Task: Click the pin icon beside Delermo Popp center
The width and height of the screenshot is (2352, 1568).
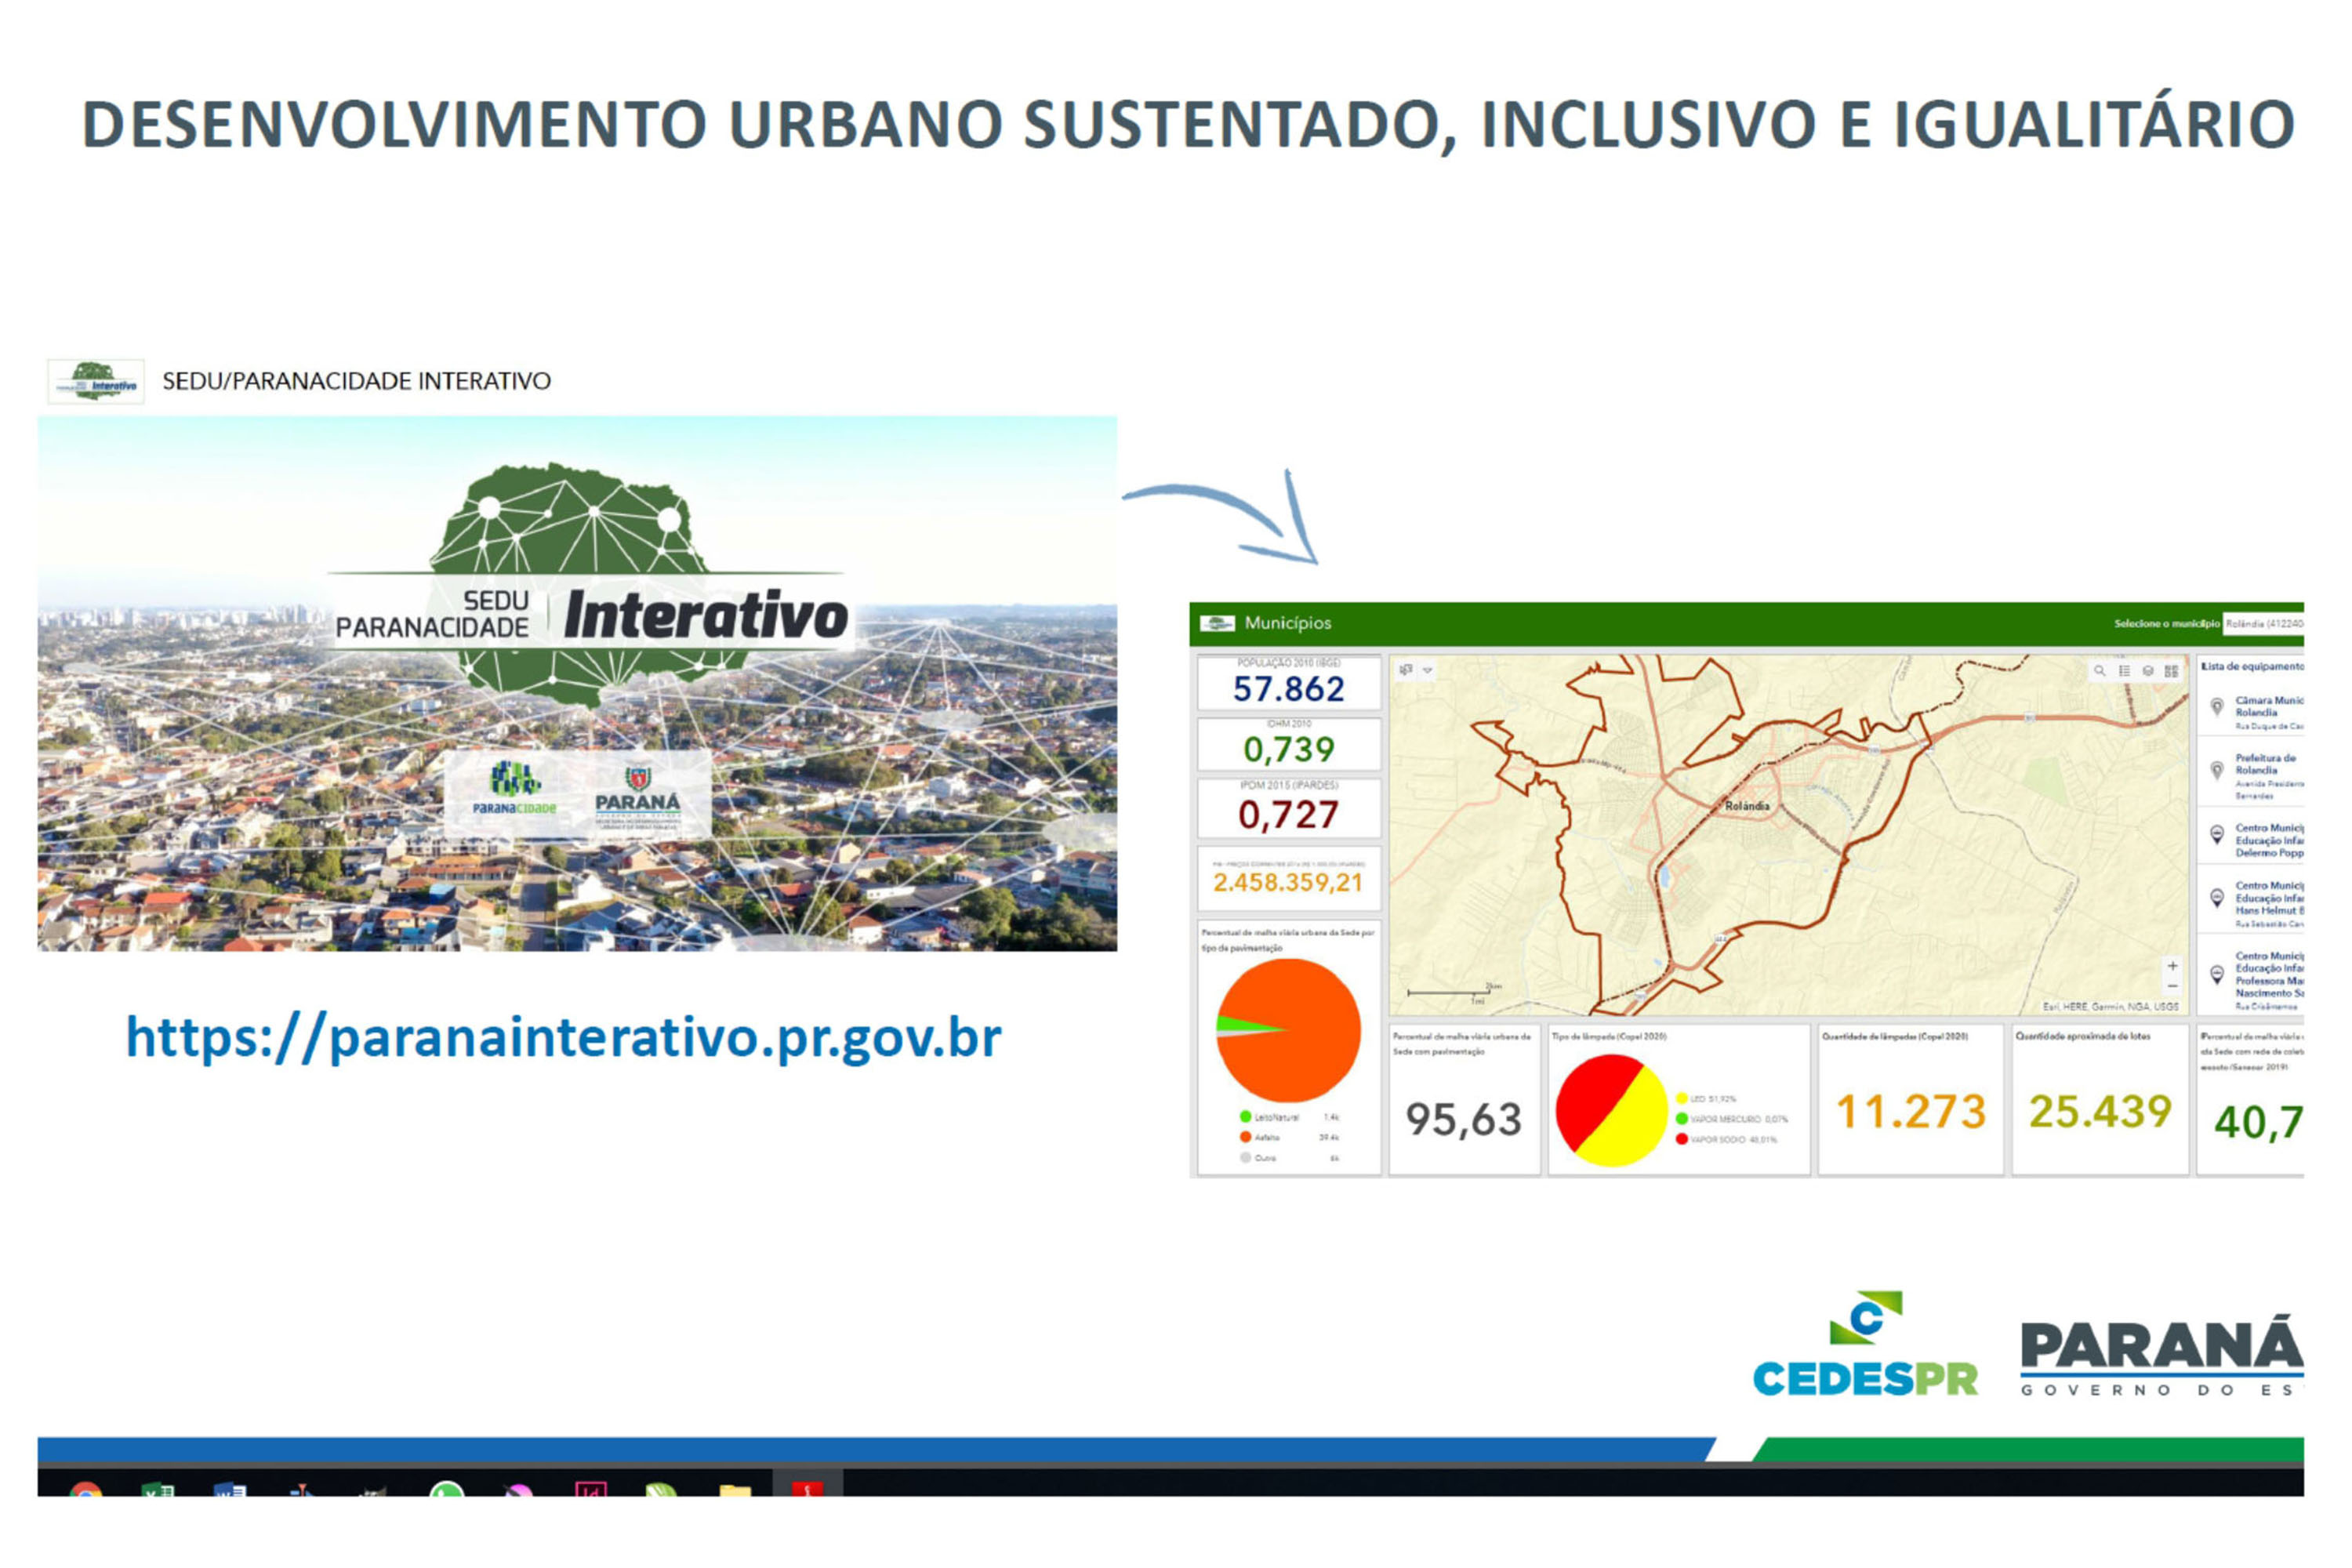Action: [x=2217, y=834]
